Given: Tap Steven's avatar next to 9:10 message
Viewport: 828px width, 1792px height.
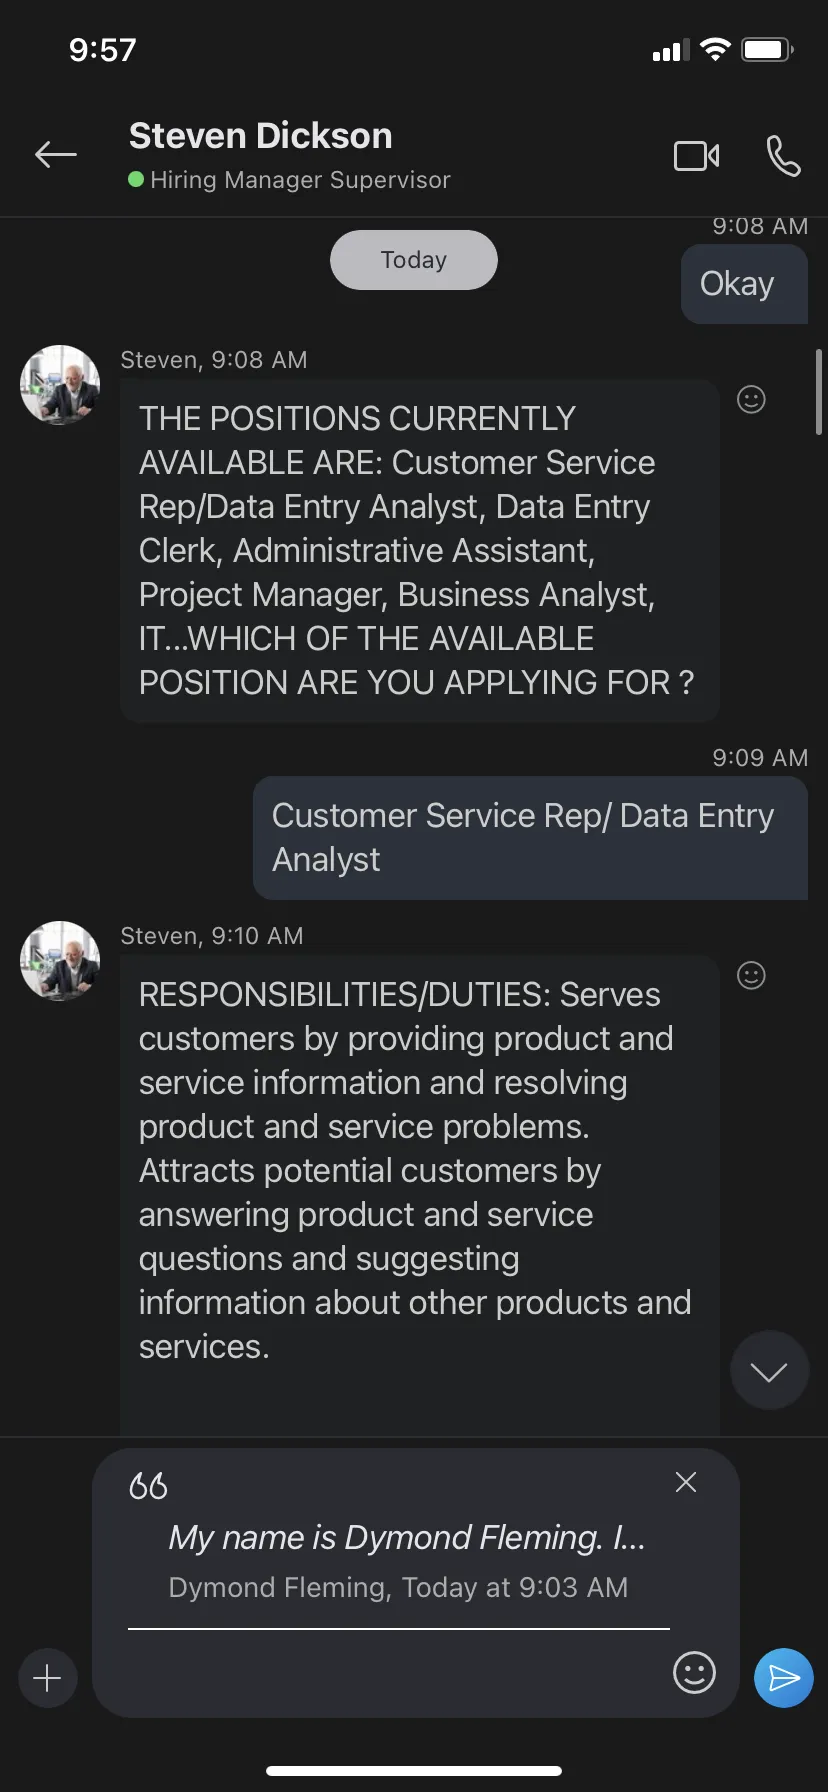Looking at the screenshot, I should point(60,961).
